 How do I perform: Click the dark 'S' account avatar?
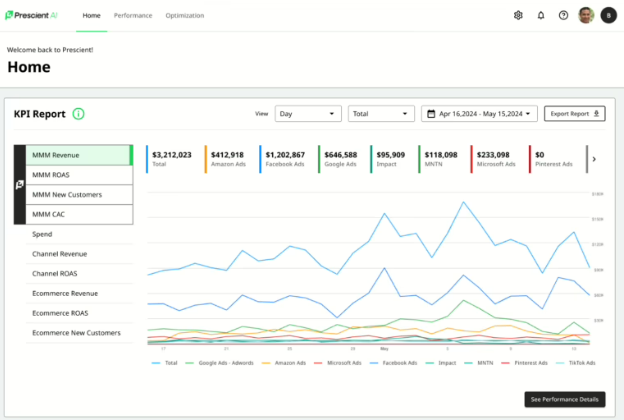pyautogui.click(x=607, y=16)
